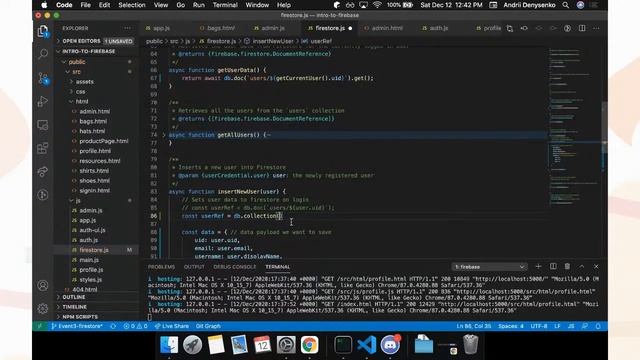Open the Terminal menu in the menu bar
The height and width of the screenshot is (360, 640).
tap(225, 5)
